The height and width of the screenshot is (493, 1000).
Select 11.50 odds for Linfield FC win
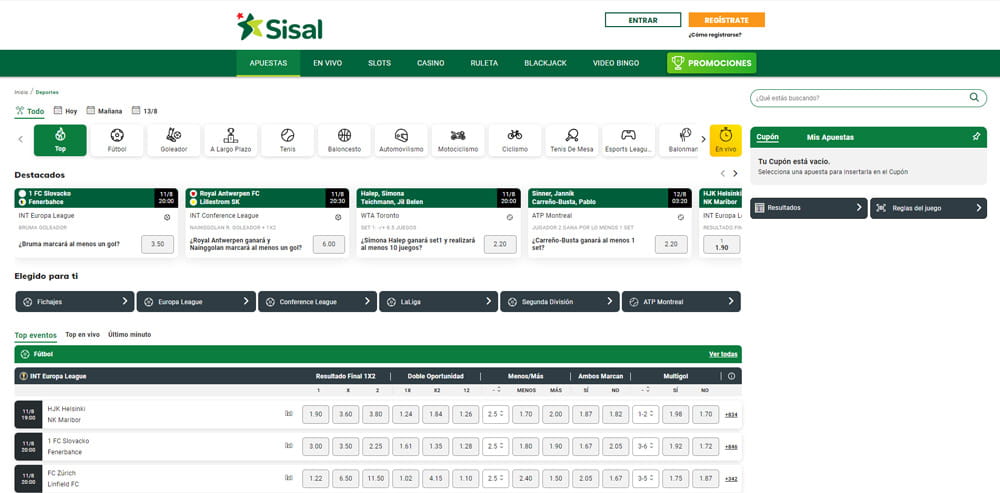pyautogui.click(x=376, y=478)
